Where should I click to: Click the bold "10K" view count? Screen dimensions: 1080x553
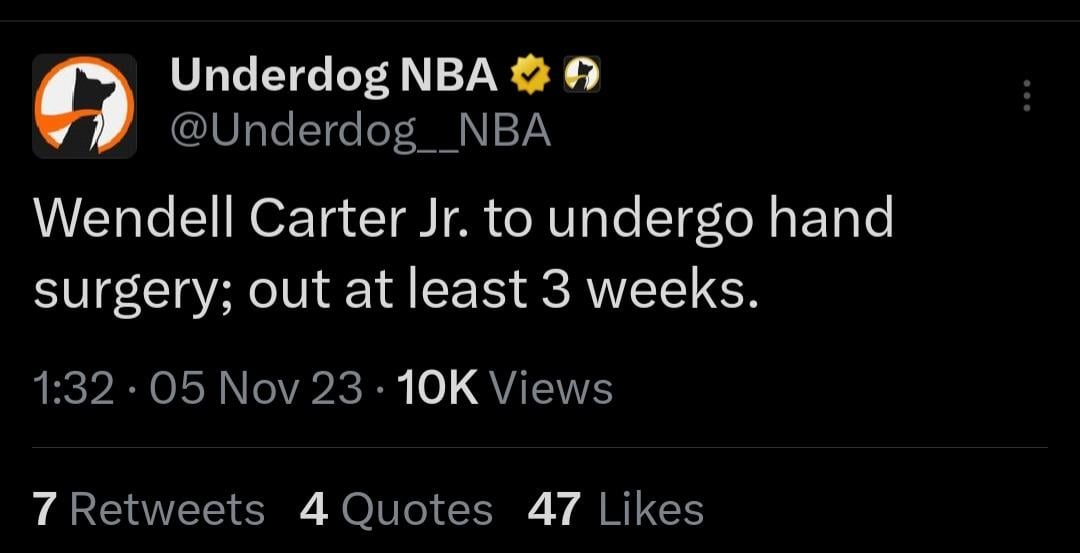(x=437, y=388)
